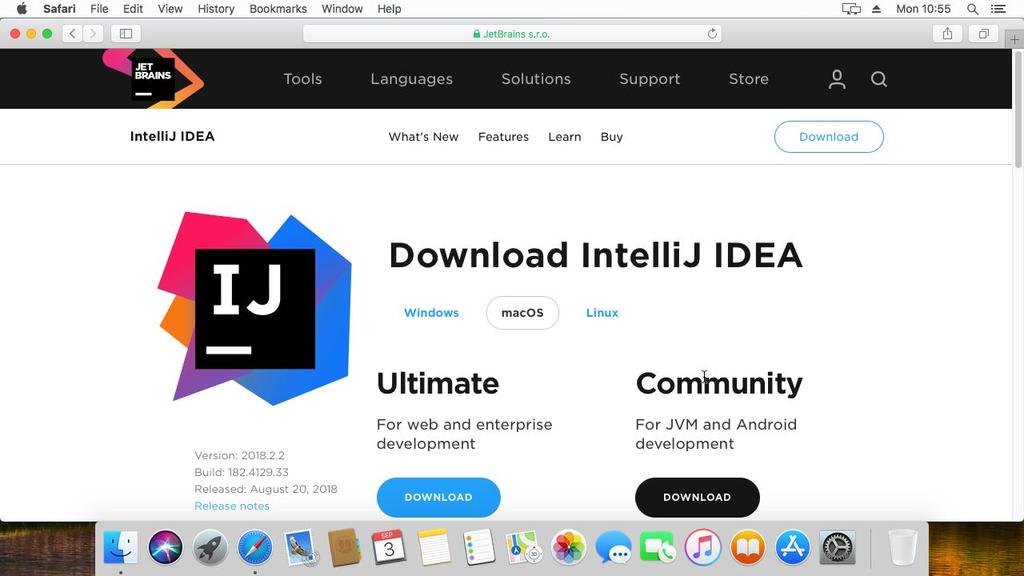Screen dimensions: 1024x576
Task: Expand the Languages navigation menu
Action: click(x=411, y=79)
